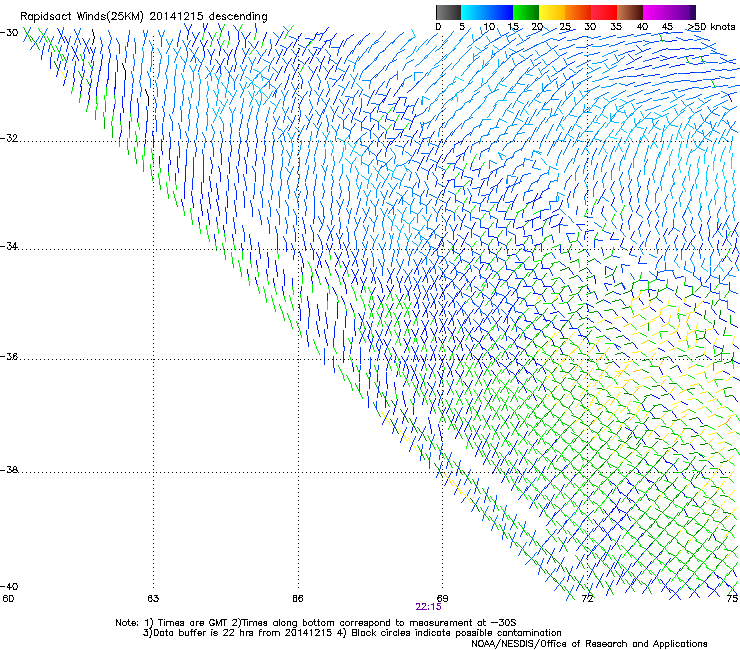The image size is (740, 650).
Task: Click the red 30-35 knots legend color
Action: (x=604, y=12)
